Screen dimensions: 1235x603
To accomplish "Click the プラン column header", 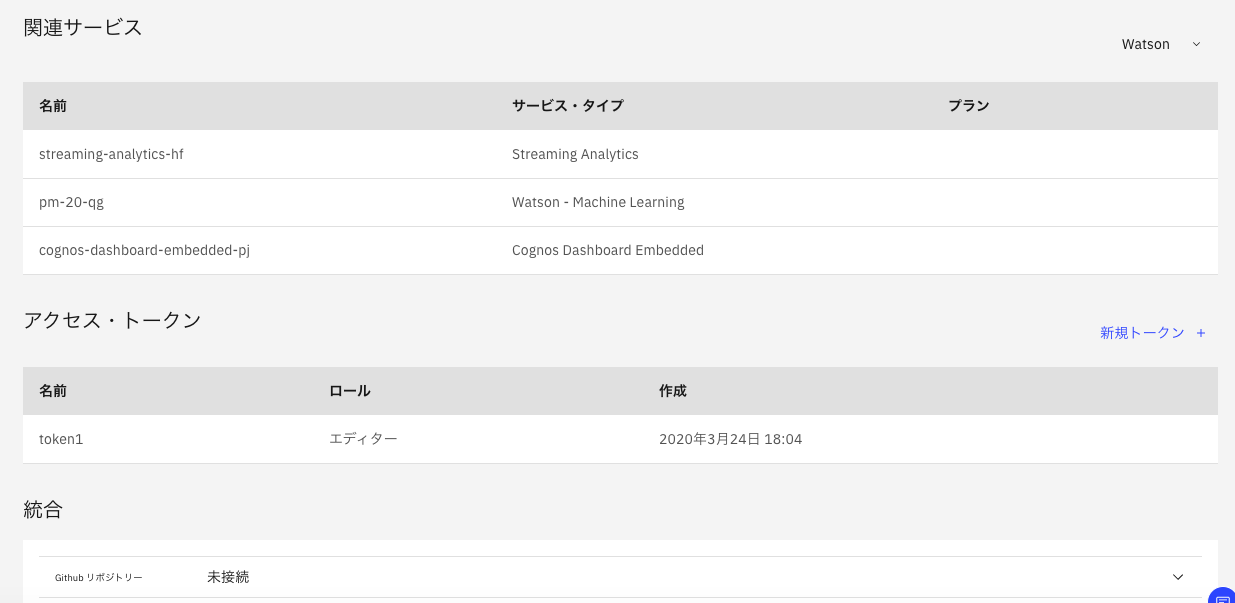I will pos(968,105).
